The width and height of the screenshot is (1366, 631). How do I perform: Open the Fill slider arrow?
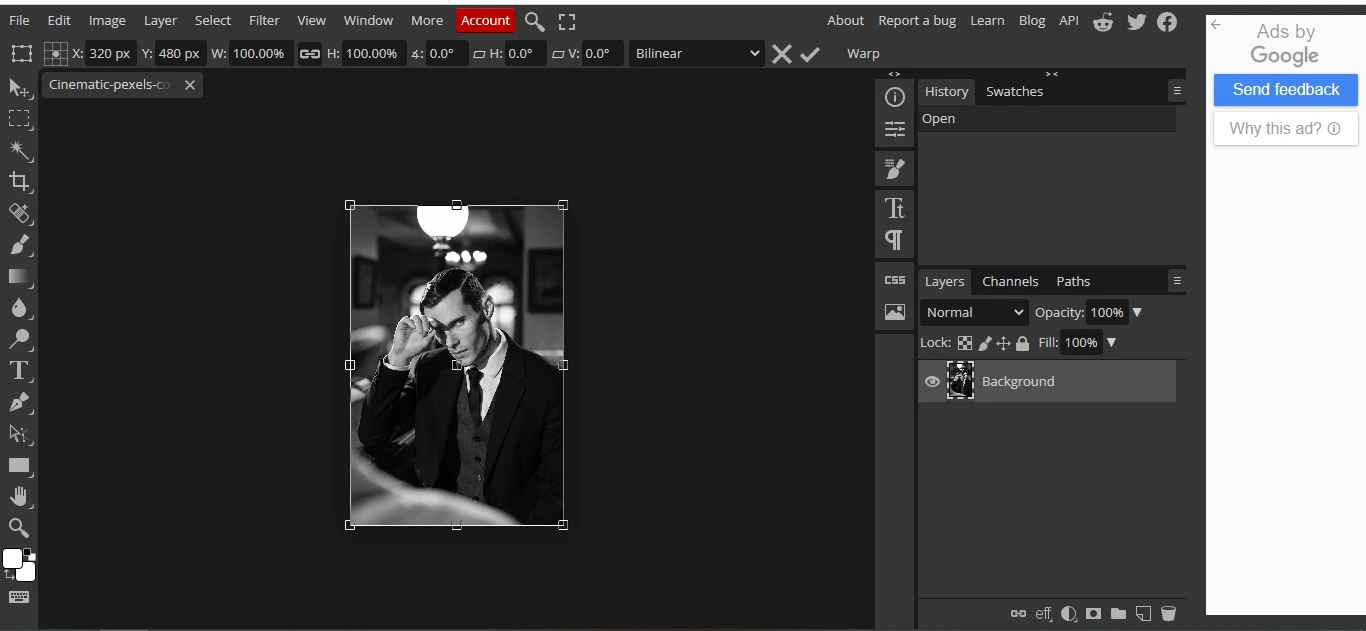click(x=1111, y=343)
